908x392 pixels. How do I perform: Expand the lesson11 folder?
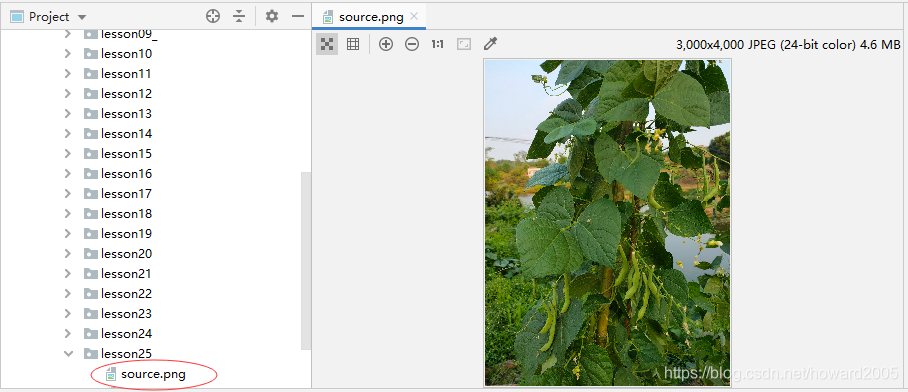coord(68,74)
